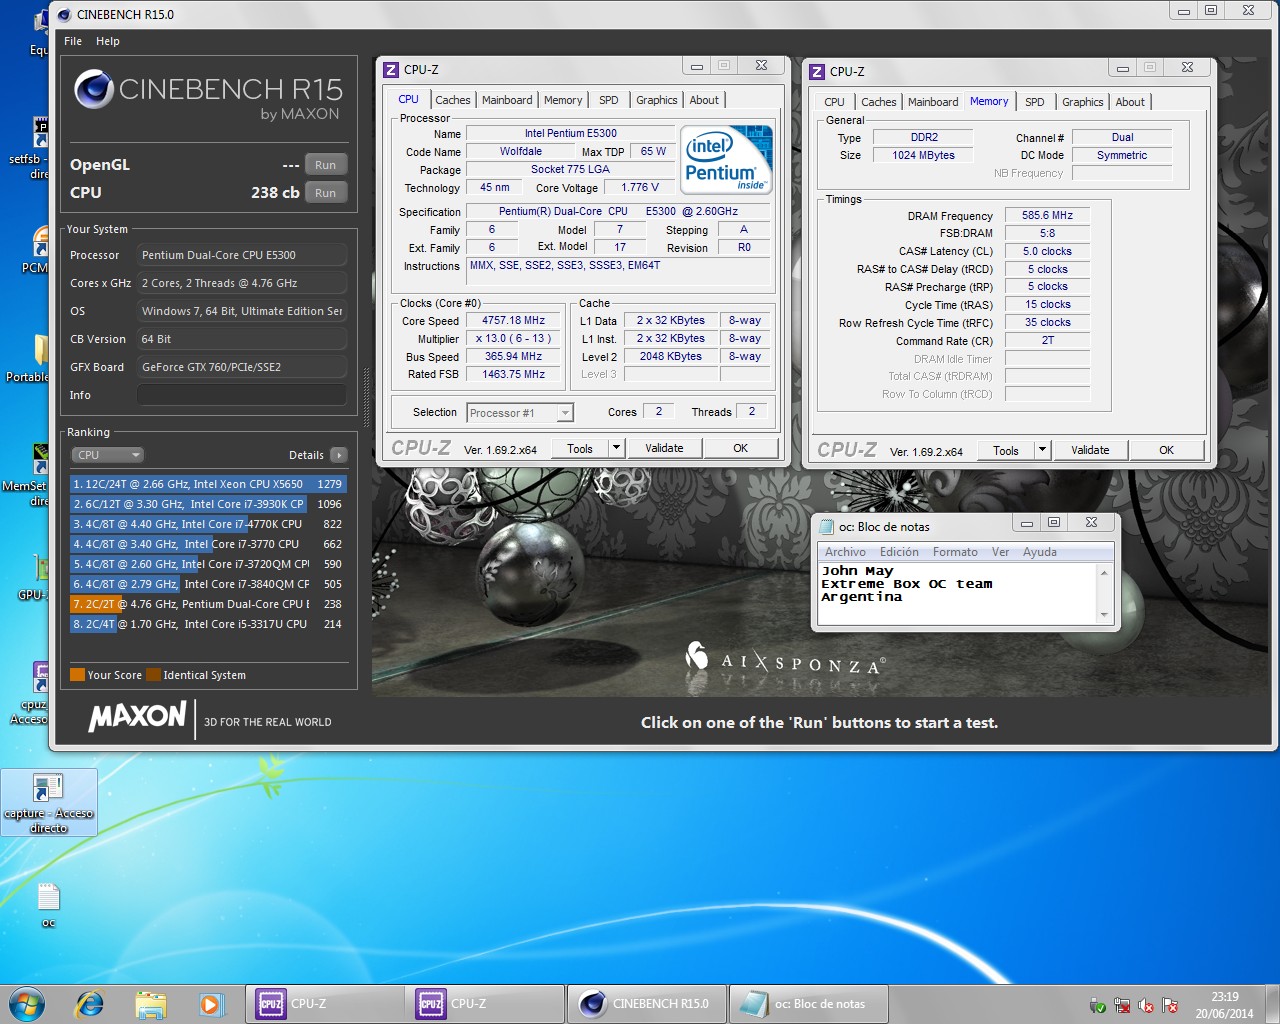Switch to Caches tab in left CPU-Z
Image resolution: width=1280 pixels, height=1024 pixels.
pos(453,100)
